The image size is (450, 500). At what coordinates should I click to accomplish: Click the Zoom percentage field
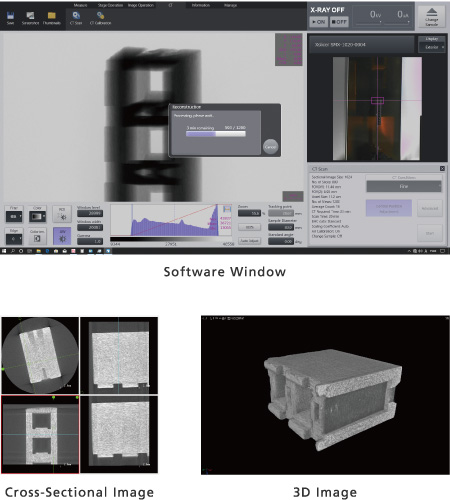[249, 213]
